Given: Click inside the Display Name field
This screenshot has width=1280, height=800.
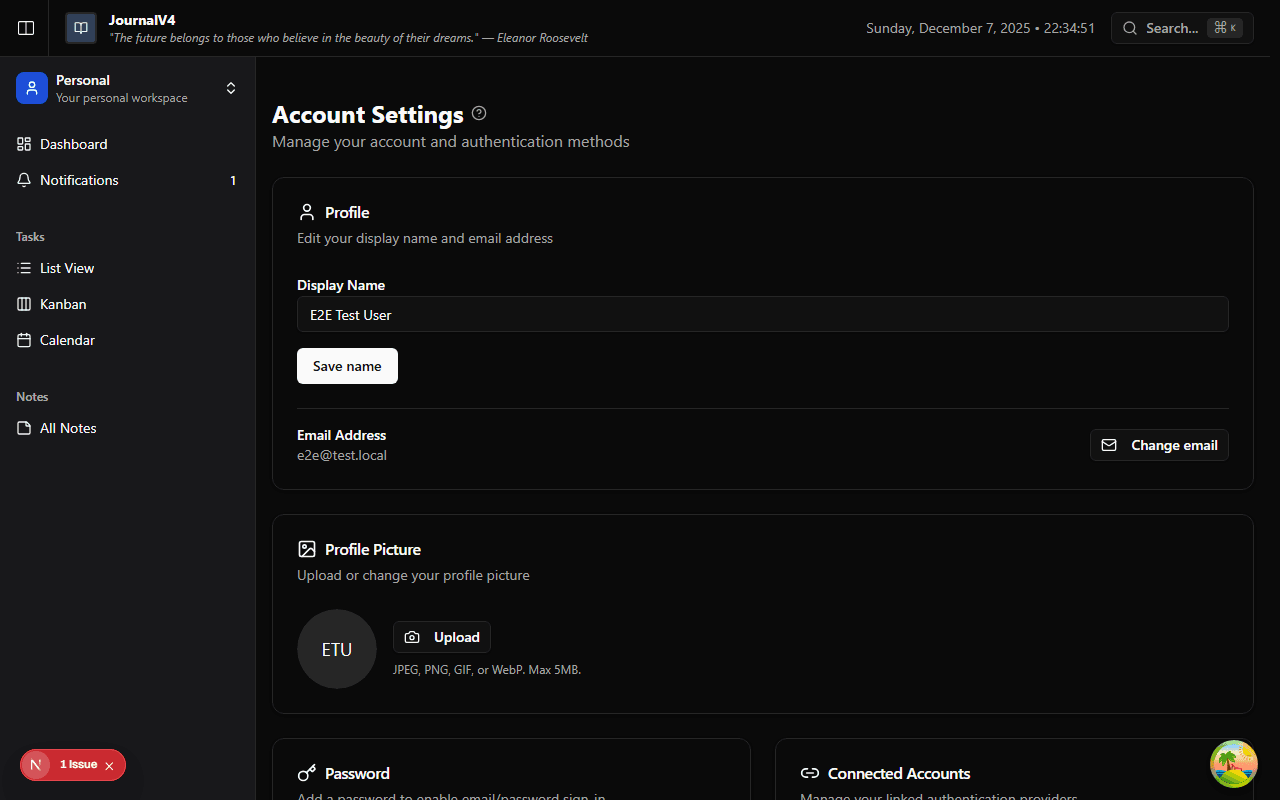Looking at the screenshot, I should (x=762, y=314).
